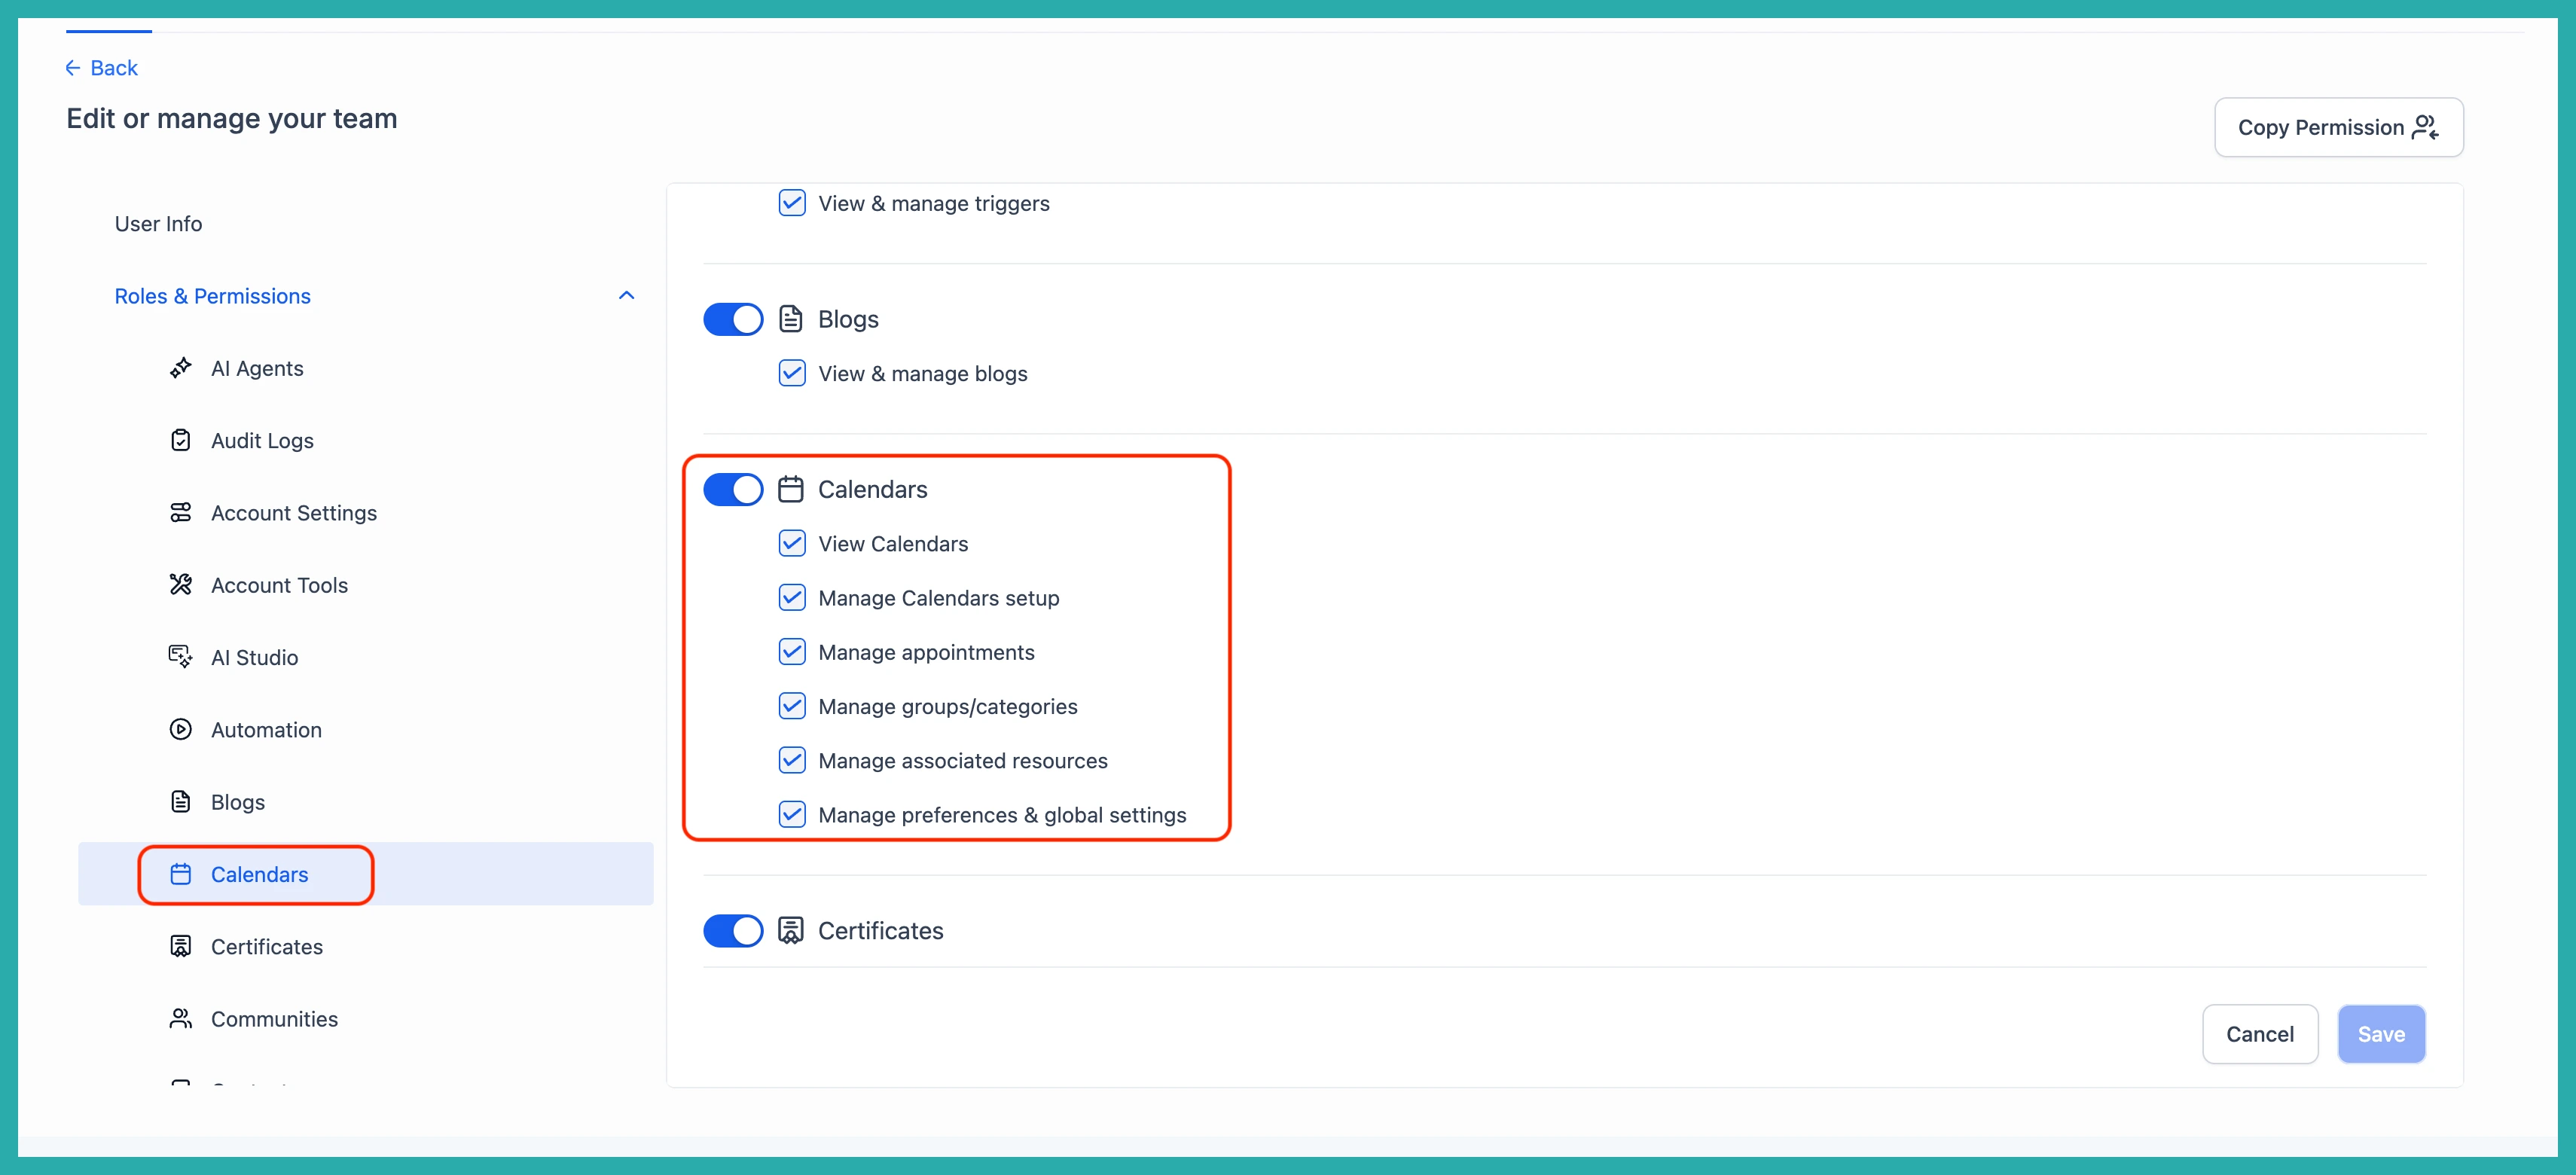Click the Cancel button
Screen dimensions: 2576x1175
(x=2259, y=1034)
